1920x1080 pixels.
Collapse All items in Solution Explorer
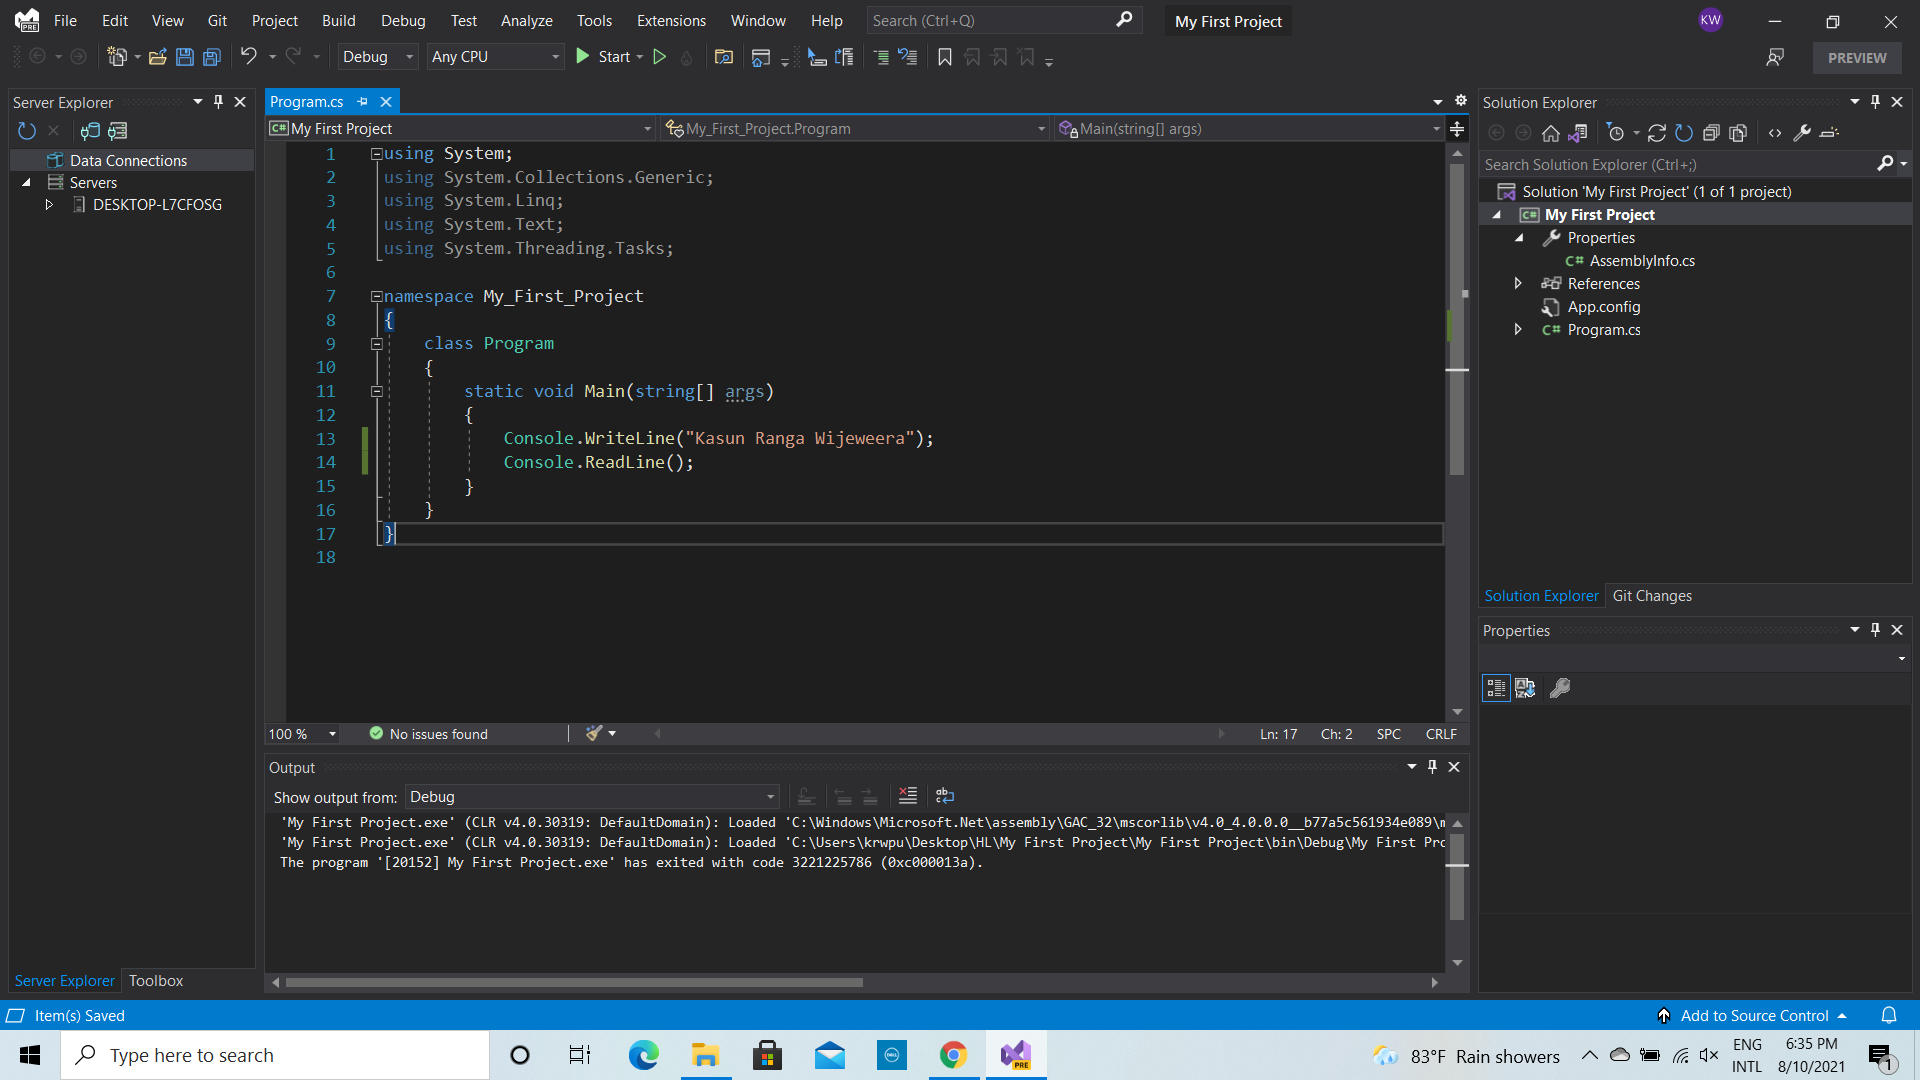(1711, 132)
